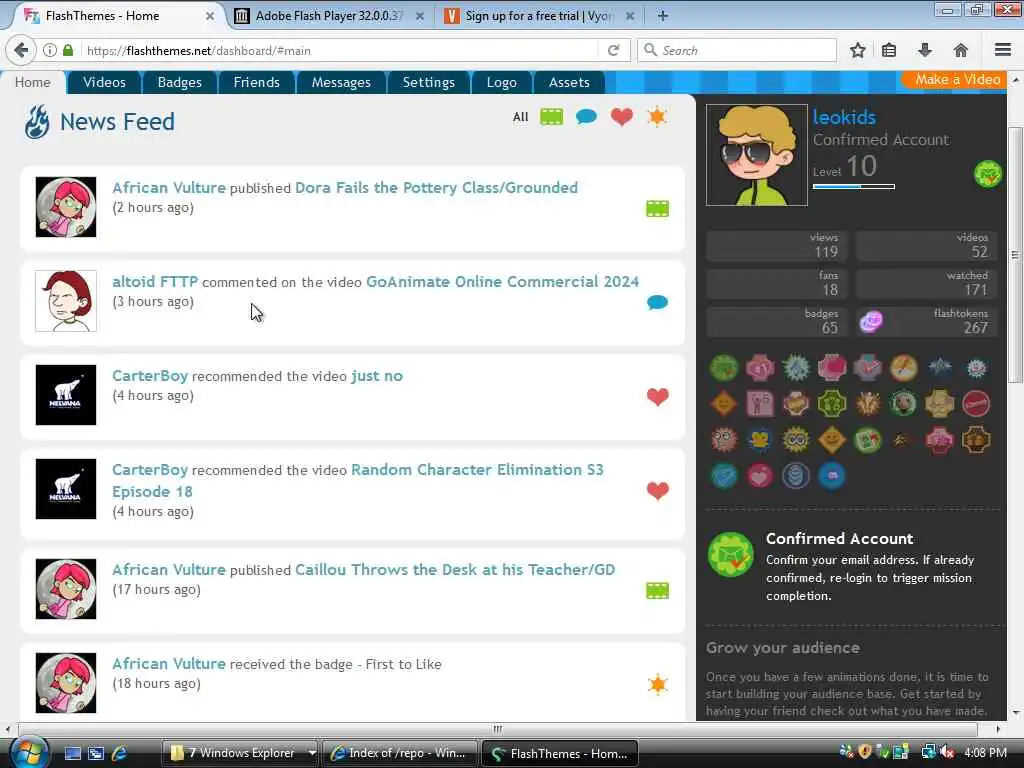Click the muted volume tray icon

point(946,753)
